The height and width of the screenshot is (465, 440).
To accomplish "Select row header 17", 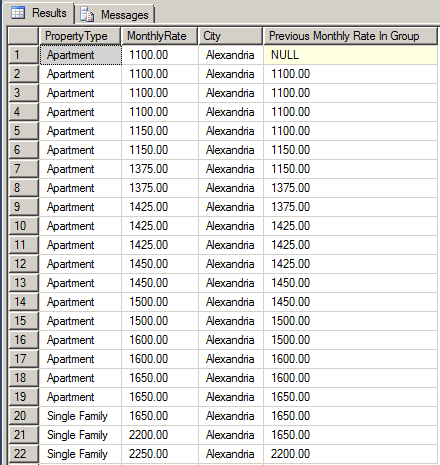I will coord(23,359).
